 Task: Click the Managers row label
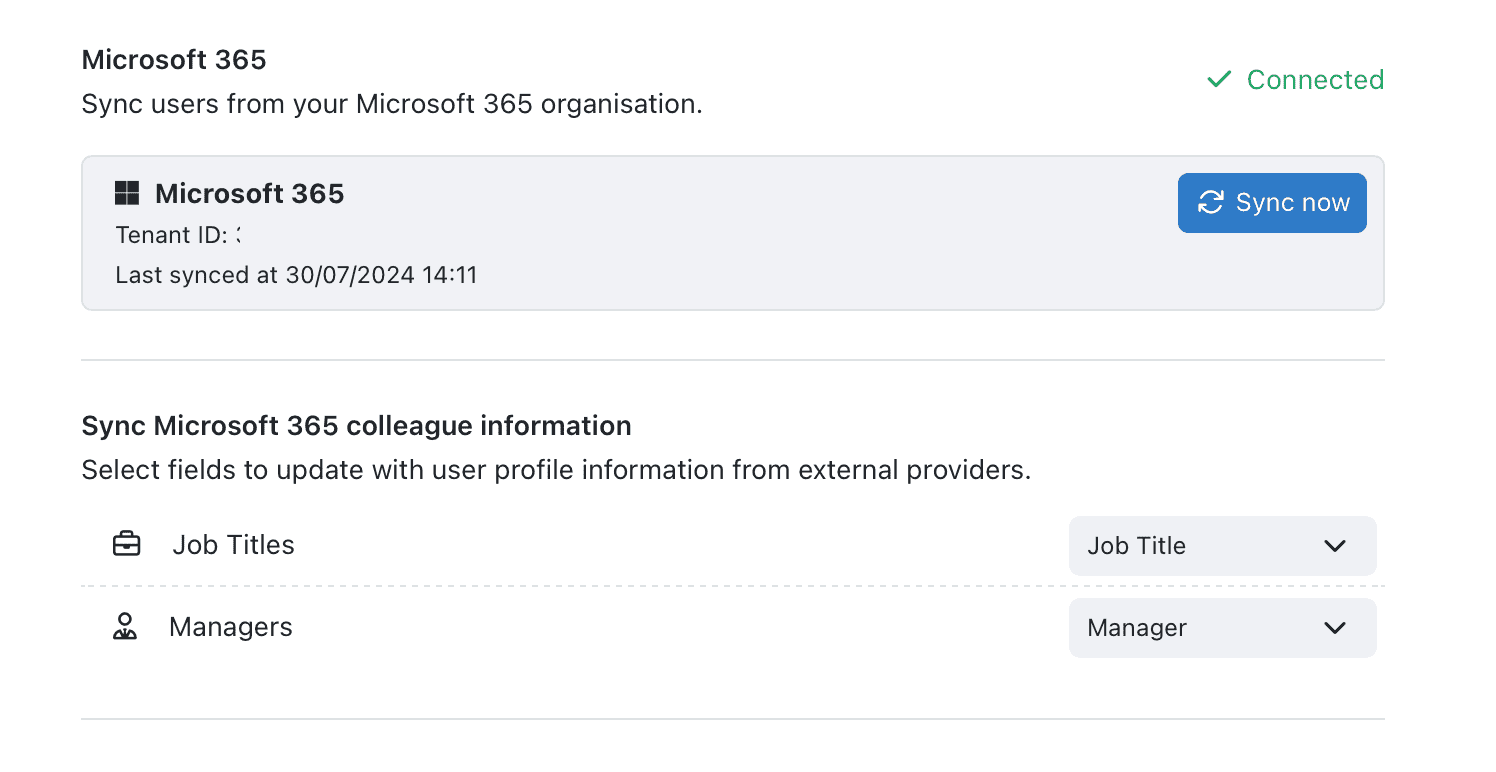[231, 627]
